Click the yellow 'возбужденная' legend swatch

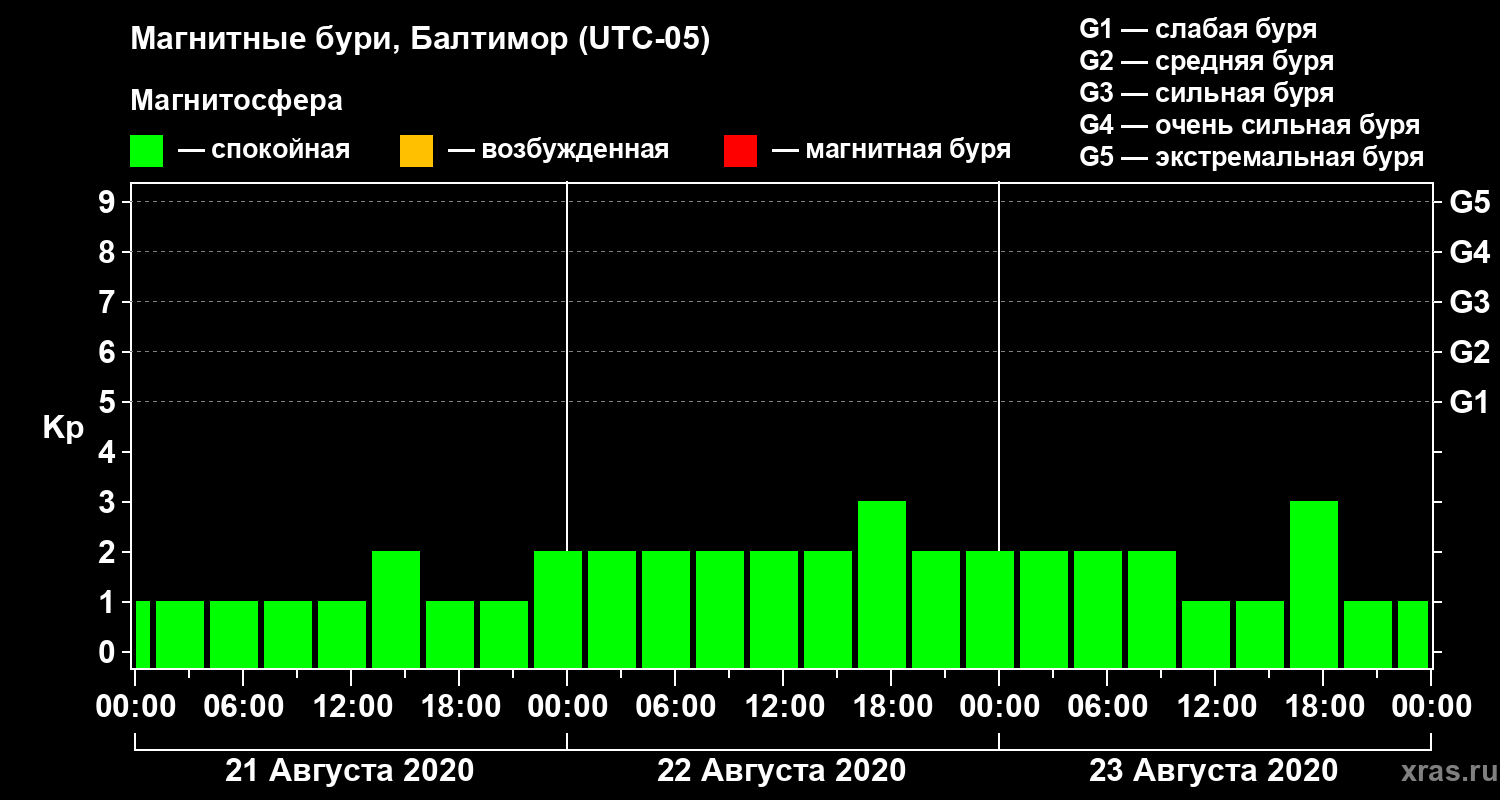416,151
